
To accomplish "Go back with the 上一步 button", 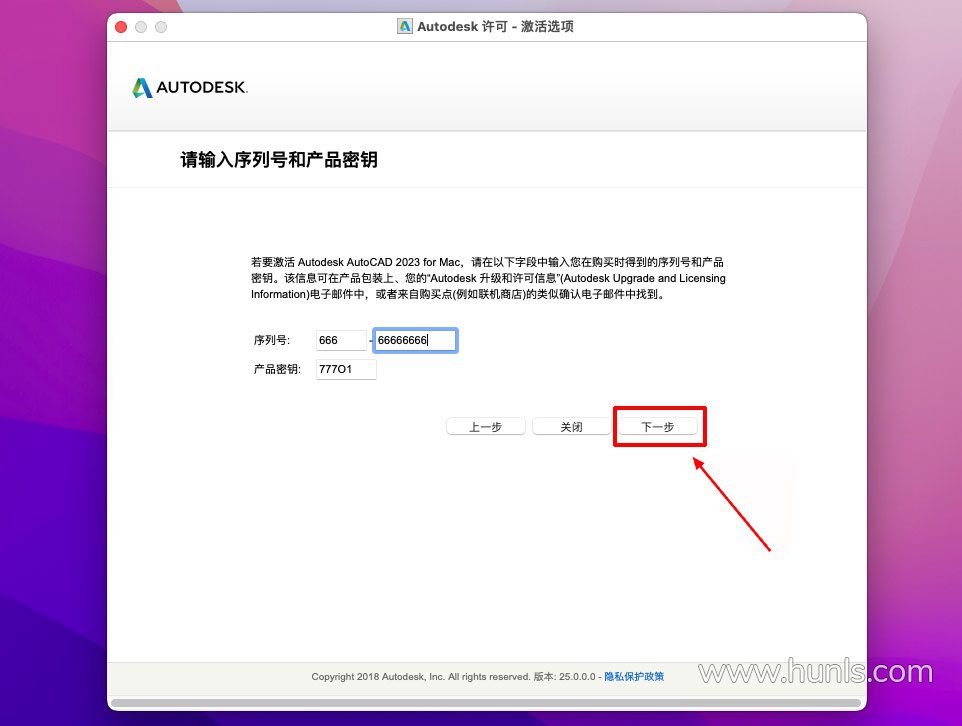I will tap(485, 427).
